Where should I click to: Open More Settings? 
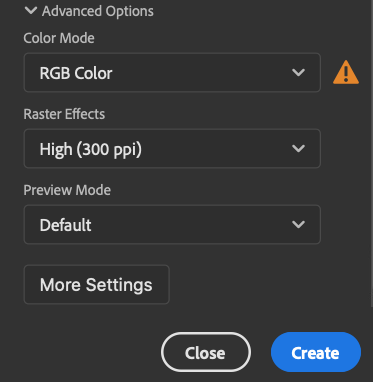tap(96, 284)
